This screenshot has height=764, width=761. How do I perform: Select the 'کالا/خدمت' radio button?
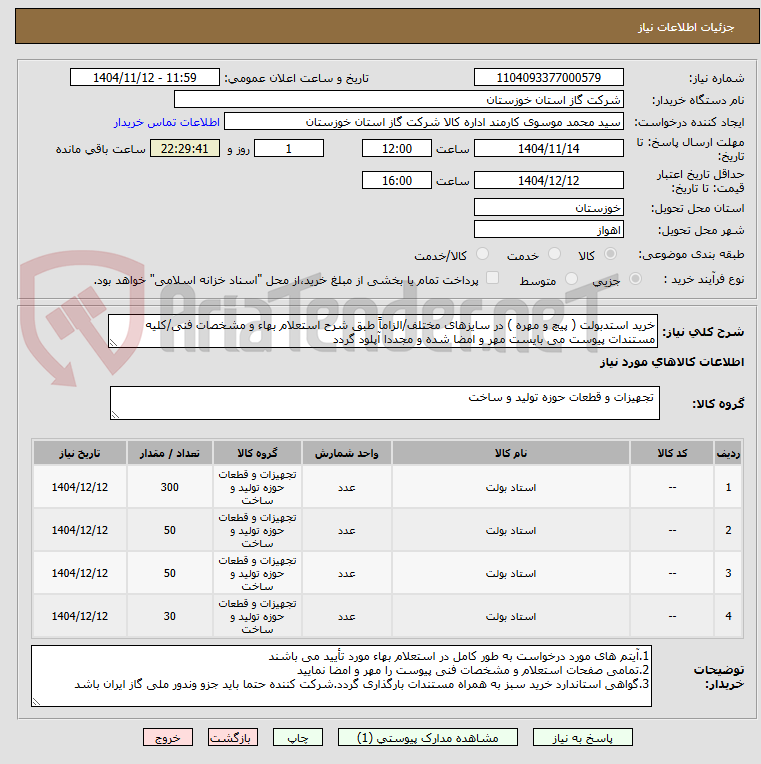click(x=482, y=254)
